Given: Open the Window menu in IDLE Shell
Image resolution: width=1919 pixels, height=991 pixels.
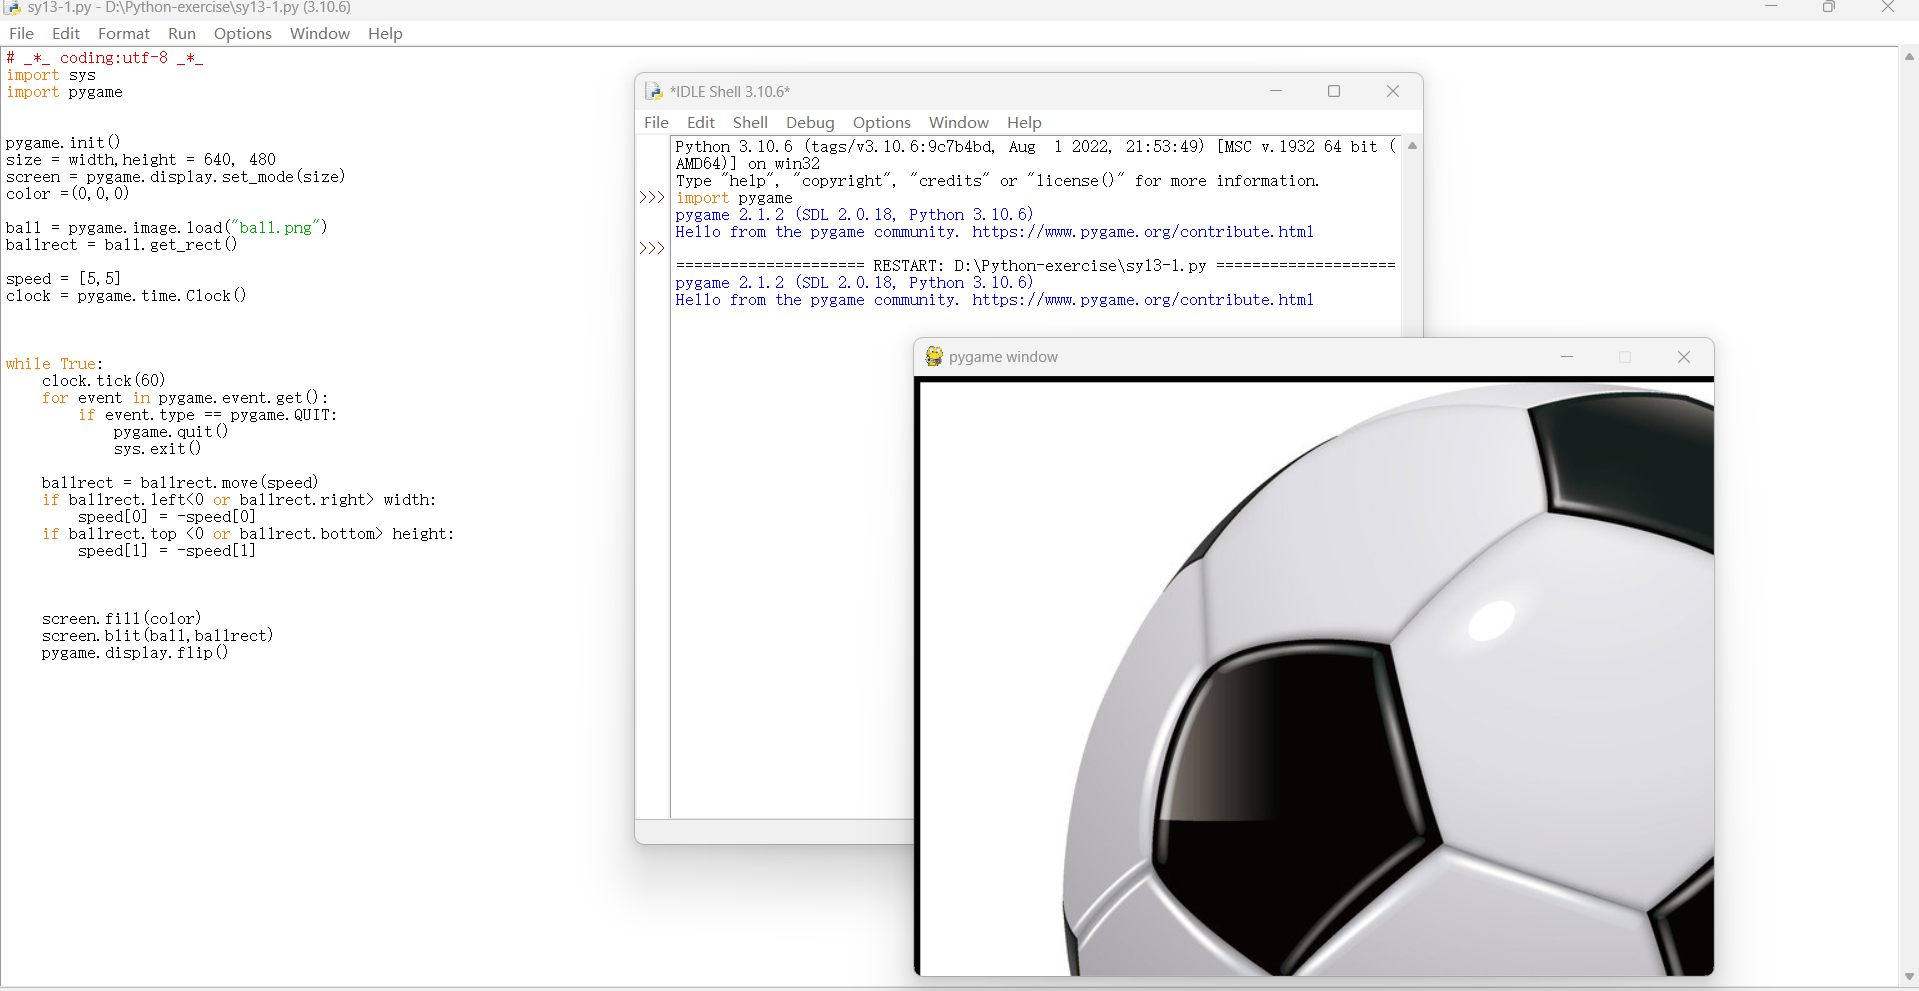Looking at the screenshot, I should point(959,122).
